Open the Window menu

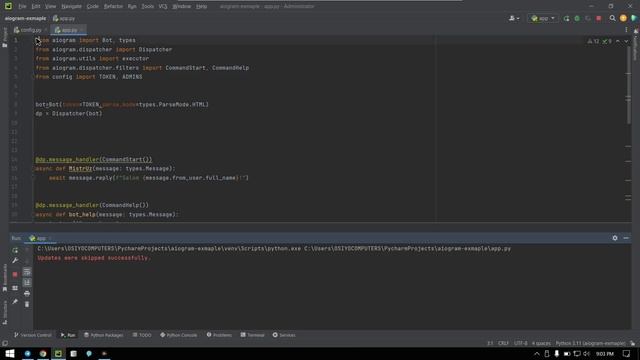(x=182, y=7)
